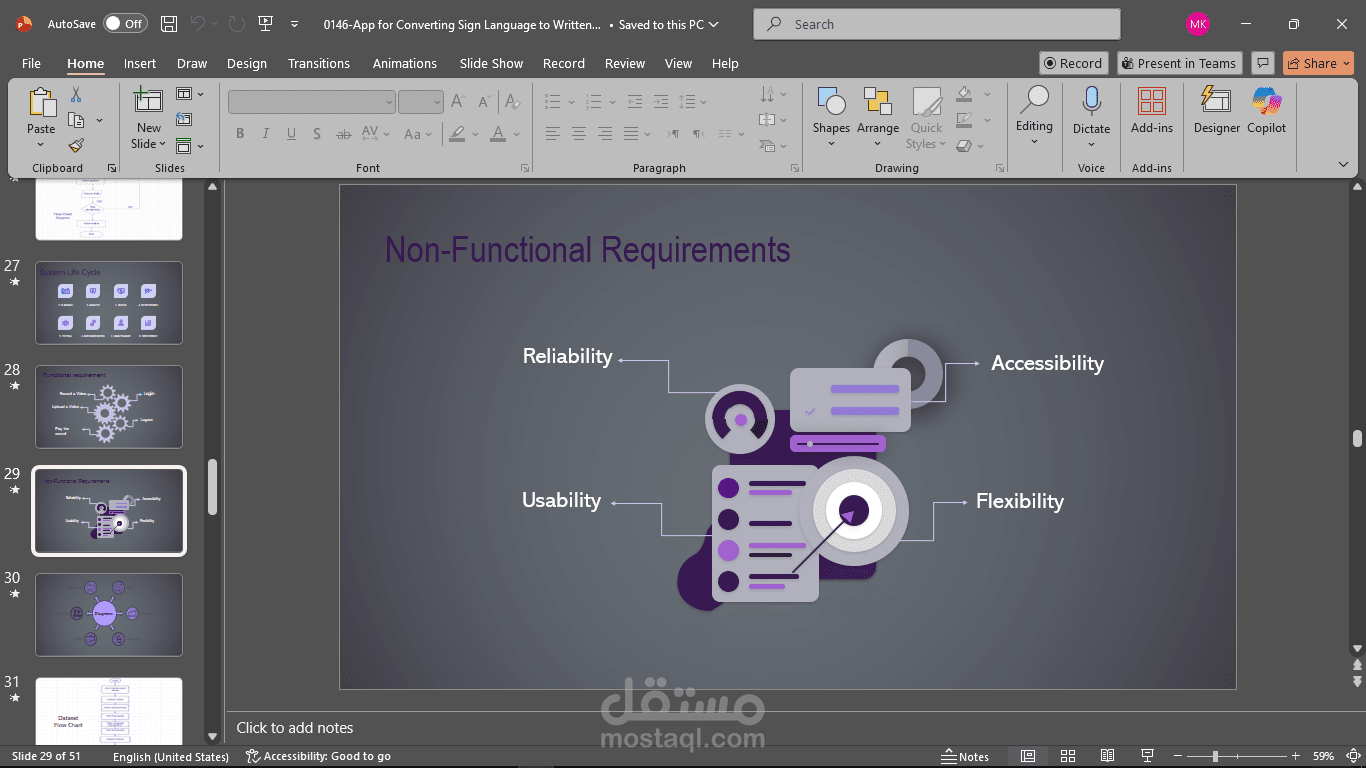Adjust the zoom slider handle
The height and width of the screenshot is (768, 1366).
[1216, 756]
